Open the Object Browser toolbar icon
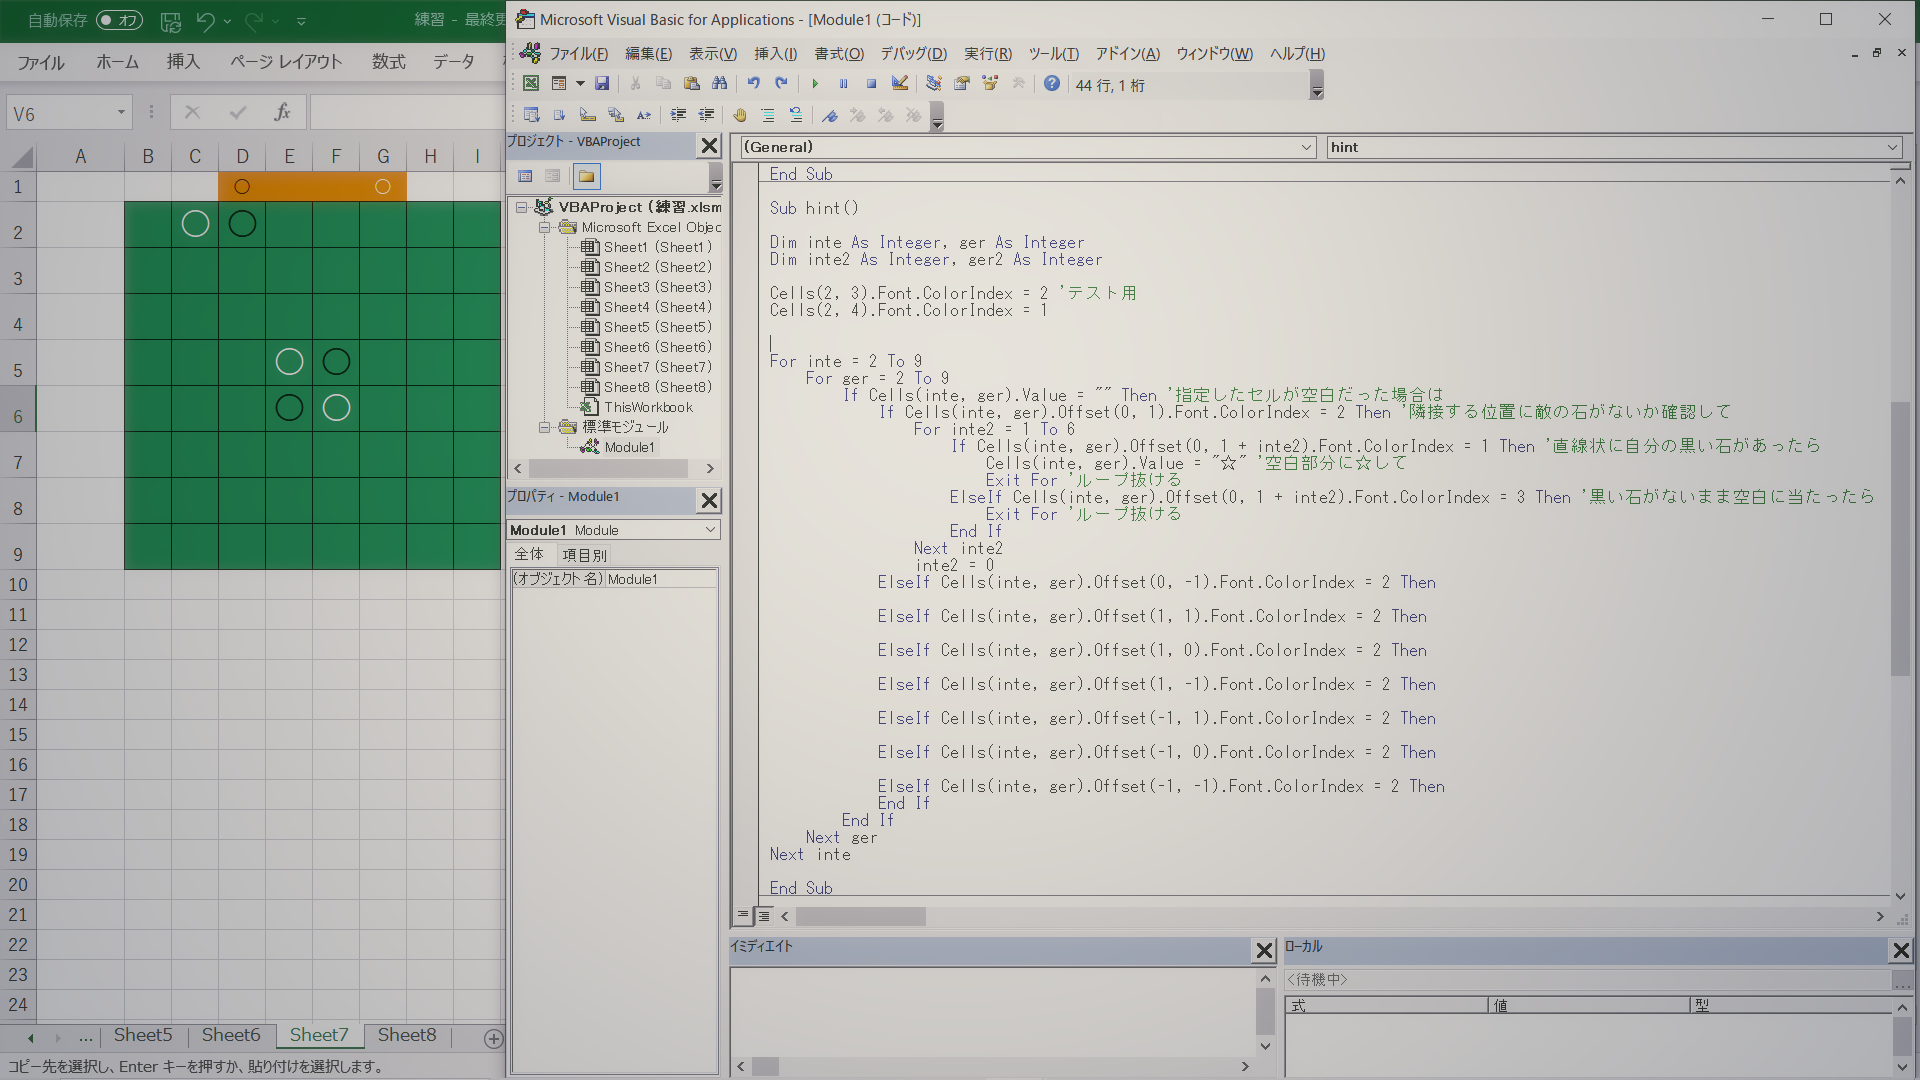1920x1080 pixels. 990,84
